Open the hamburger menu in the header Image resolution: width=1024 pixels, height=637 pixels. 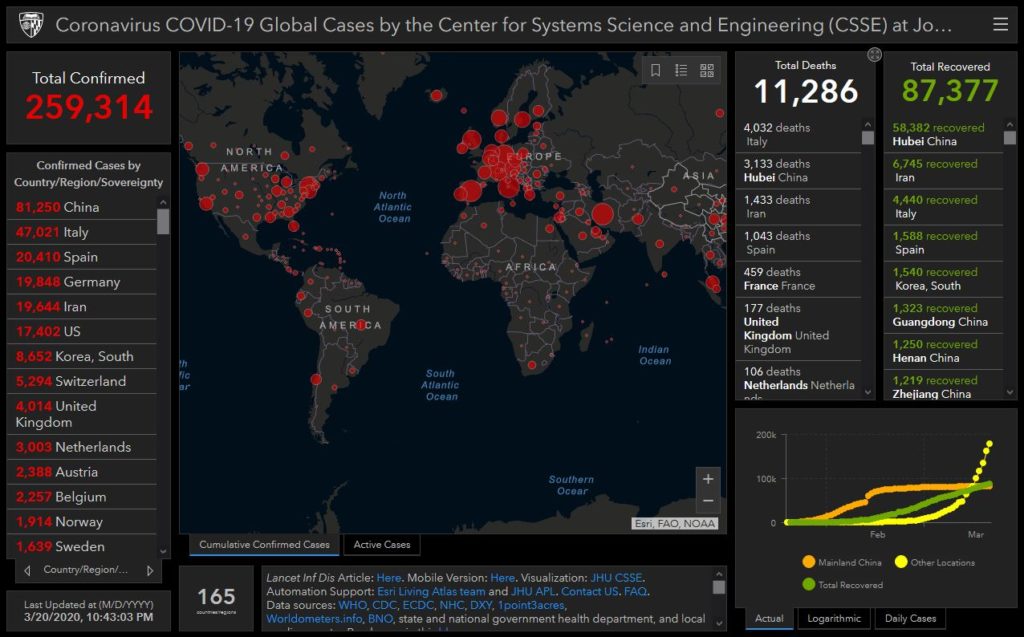click(1000, 24)
